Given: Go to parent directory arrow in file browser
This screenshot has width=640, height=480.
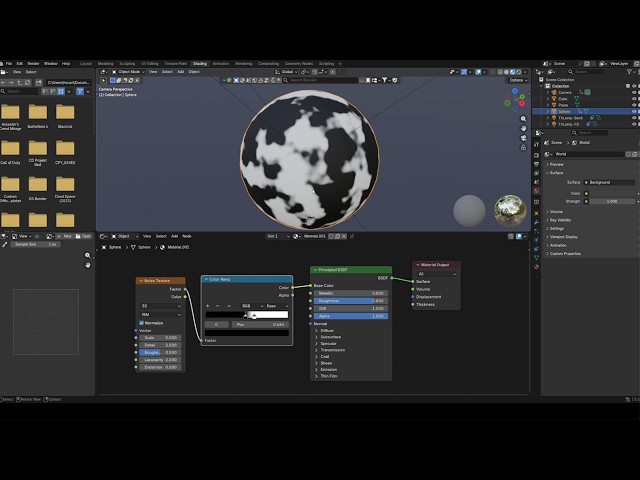Looking at the screenshot, I should (x=19, y=82).
